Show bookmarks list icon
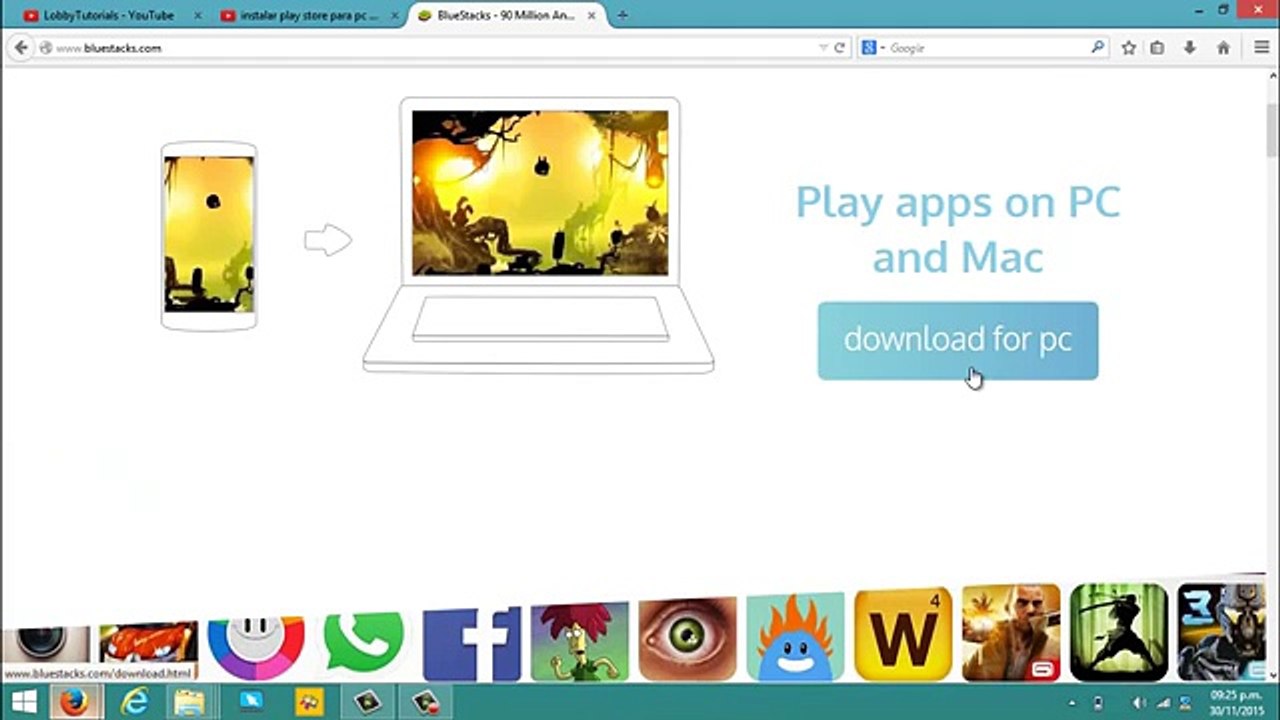The image size is (1280, 720). [1157, 47]
